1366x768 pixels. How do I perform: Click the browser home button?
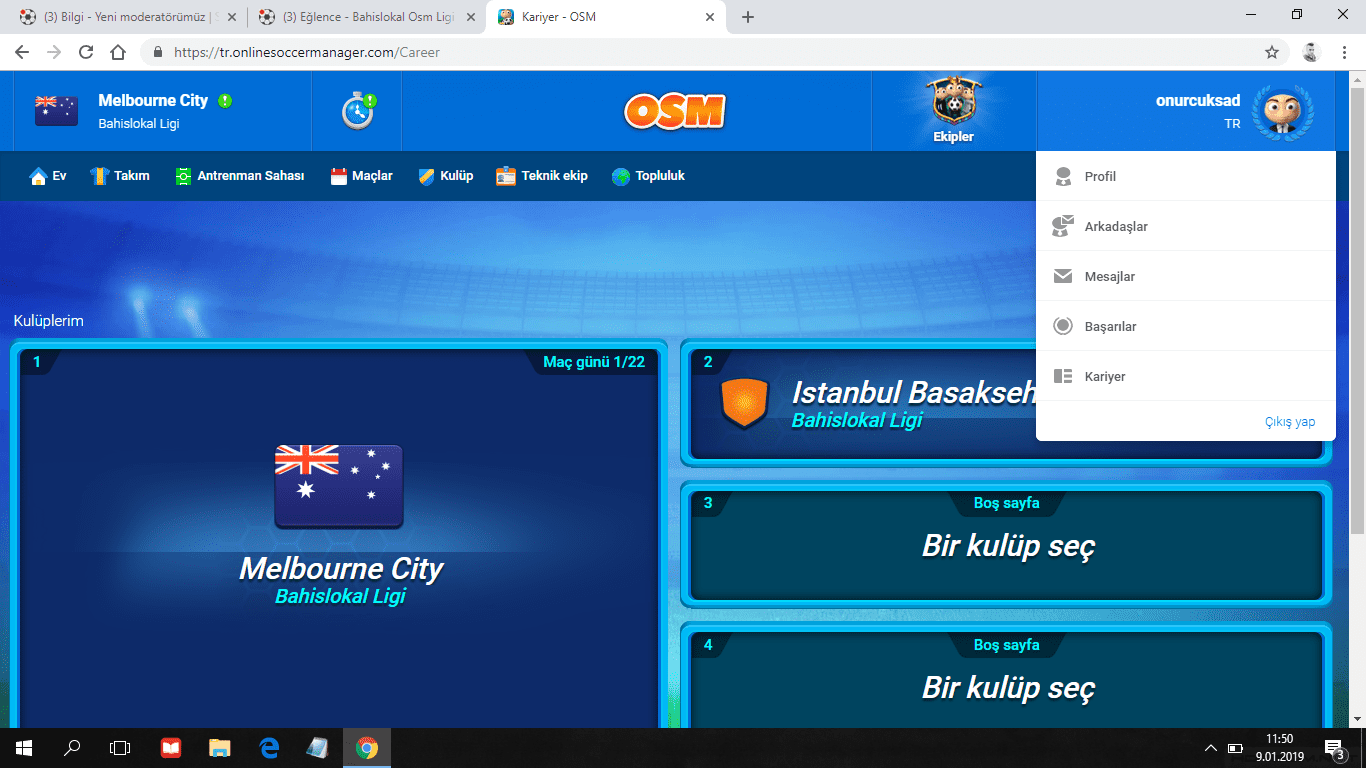pos(118,52)
